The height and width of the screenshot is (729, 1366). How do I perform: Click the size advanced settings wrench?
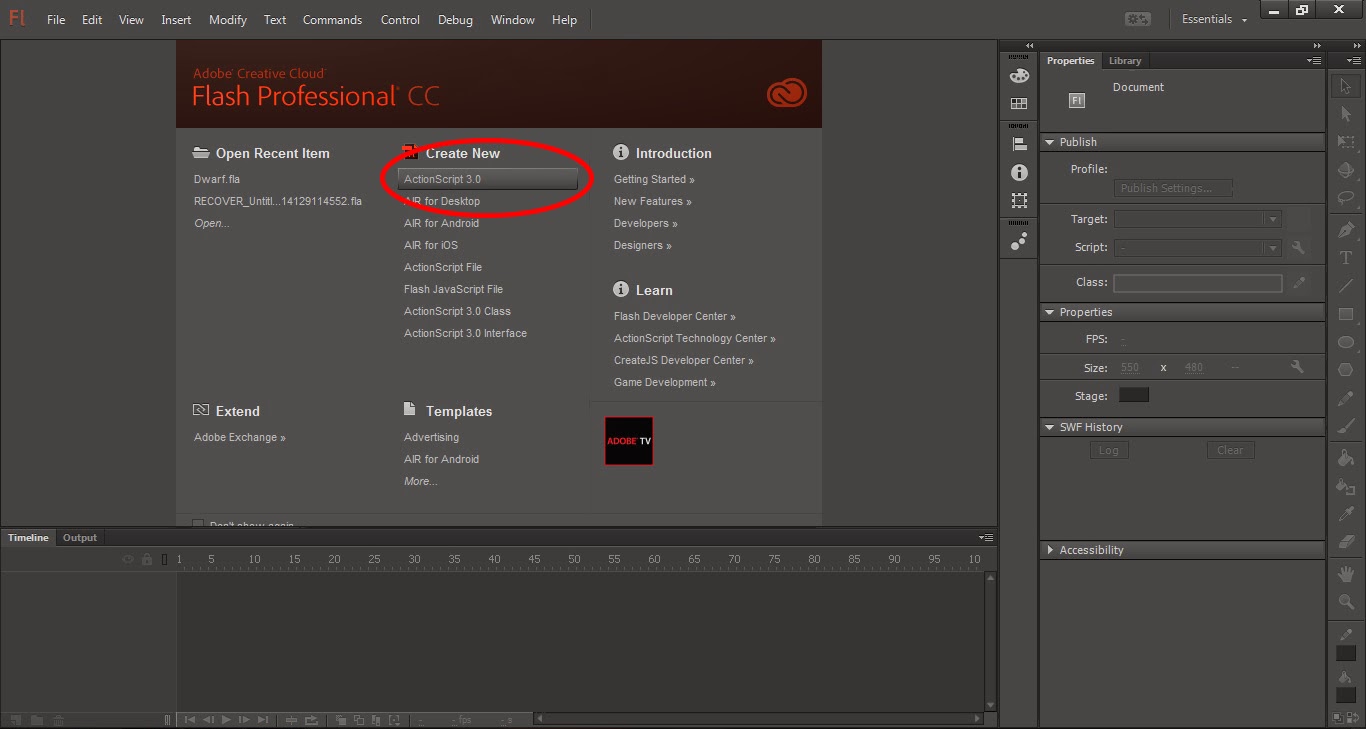pyautogui.click(x=1297, y=367)
